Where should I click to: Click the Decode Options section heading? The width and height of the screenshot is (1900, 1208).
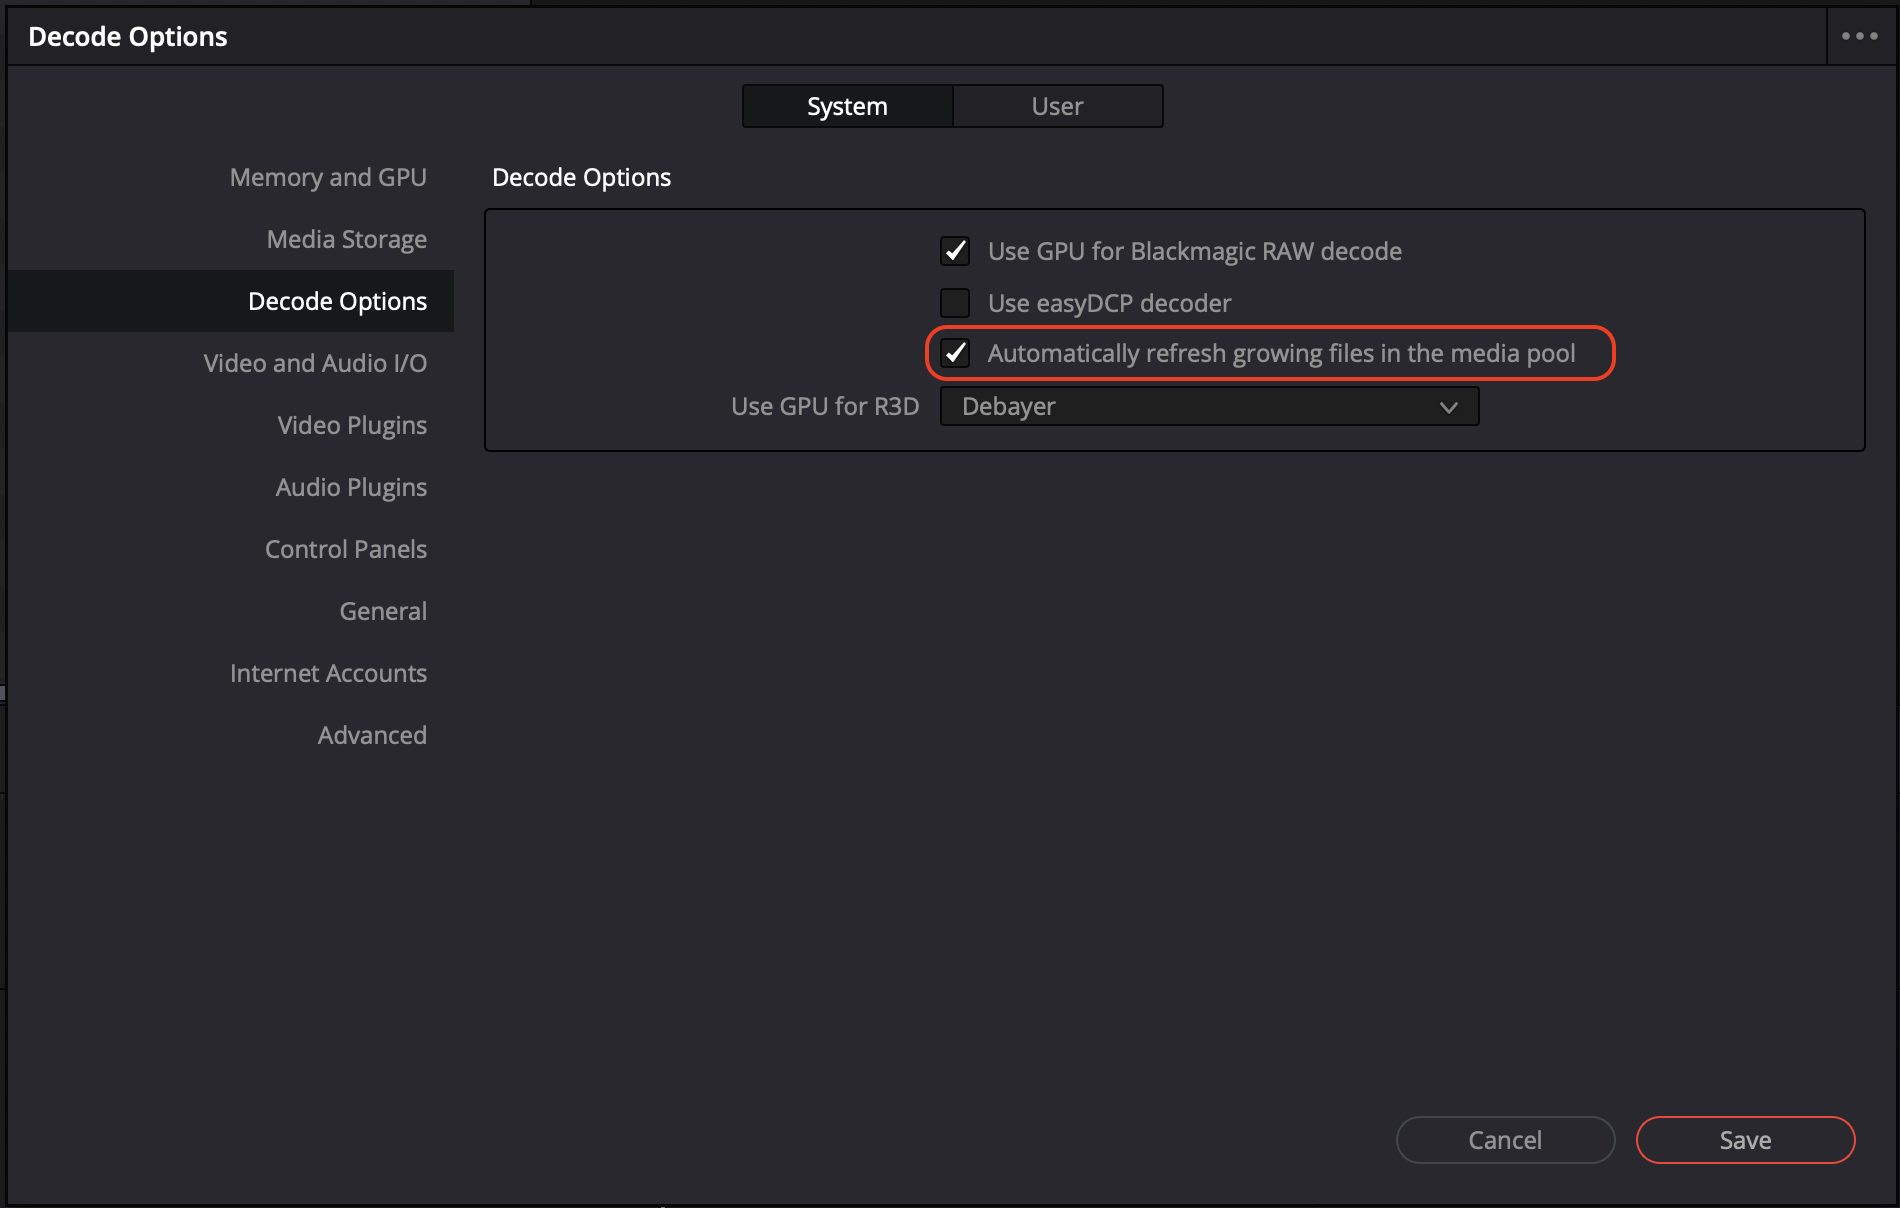tap(581, 177)
